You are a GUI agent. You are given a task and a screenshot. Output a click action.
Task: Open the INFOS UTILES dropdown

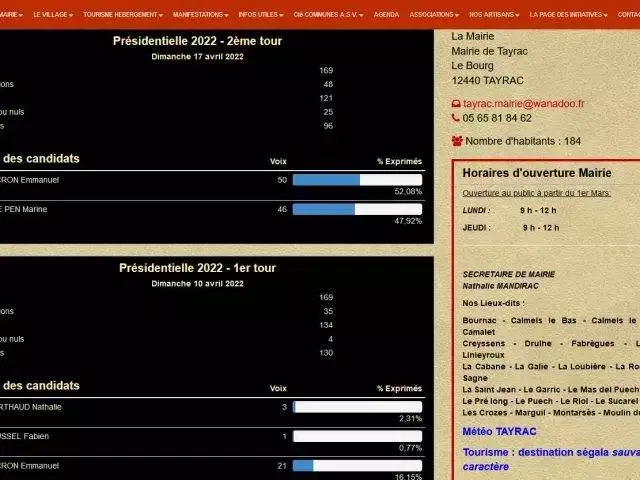261,15
